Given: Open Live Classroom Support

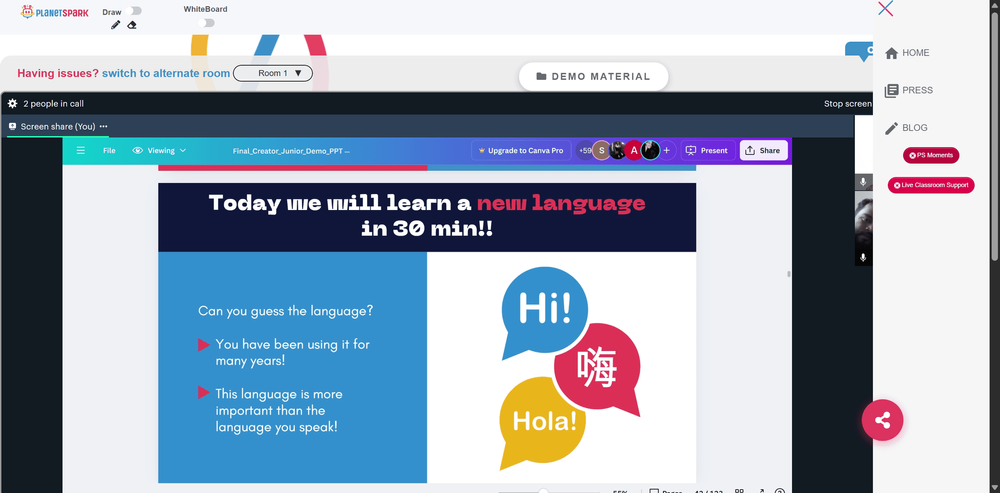Looking at the screenshot, I should coord(931,185).
